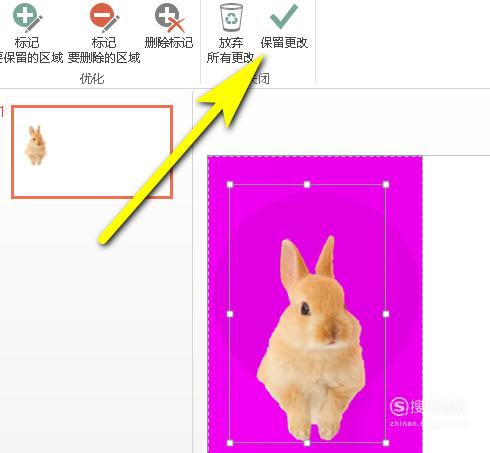
Task: Select slide 1 thumbnail with rabbit
Action: [92, 152]
